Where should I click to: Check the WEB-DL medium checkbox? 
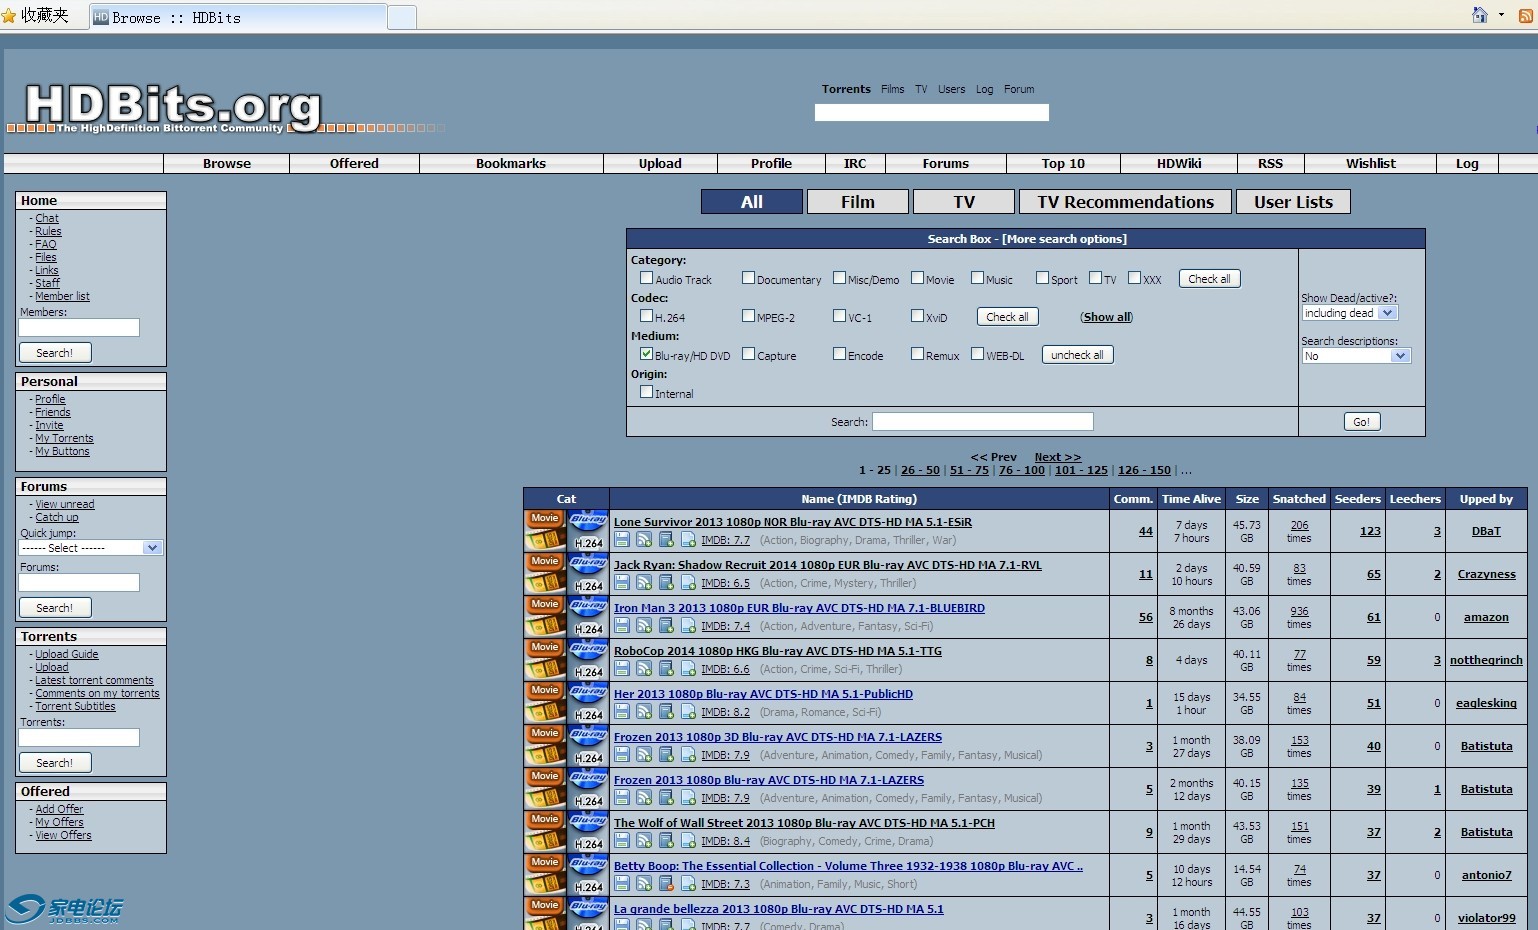tap(977, 354)
